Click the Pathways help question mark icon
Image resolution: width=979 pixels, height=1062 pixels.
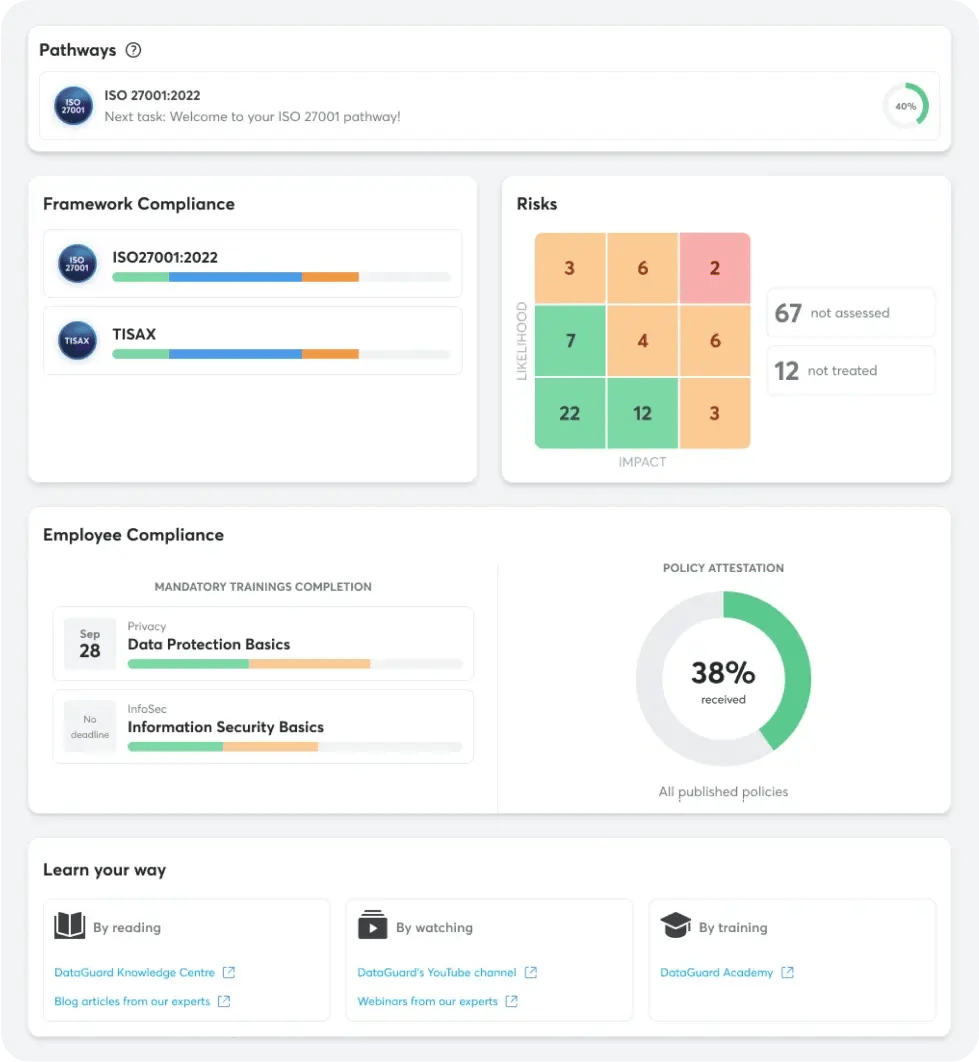pyautogui.click(x=133, y=50)
